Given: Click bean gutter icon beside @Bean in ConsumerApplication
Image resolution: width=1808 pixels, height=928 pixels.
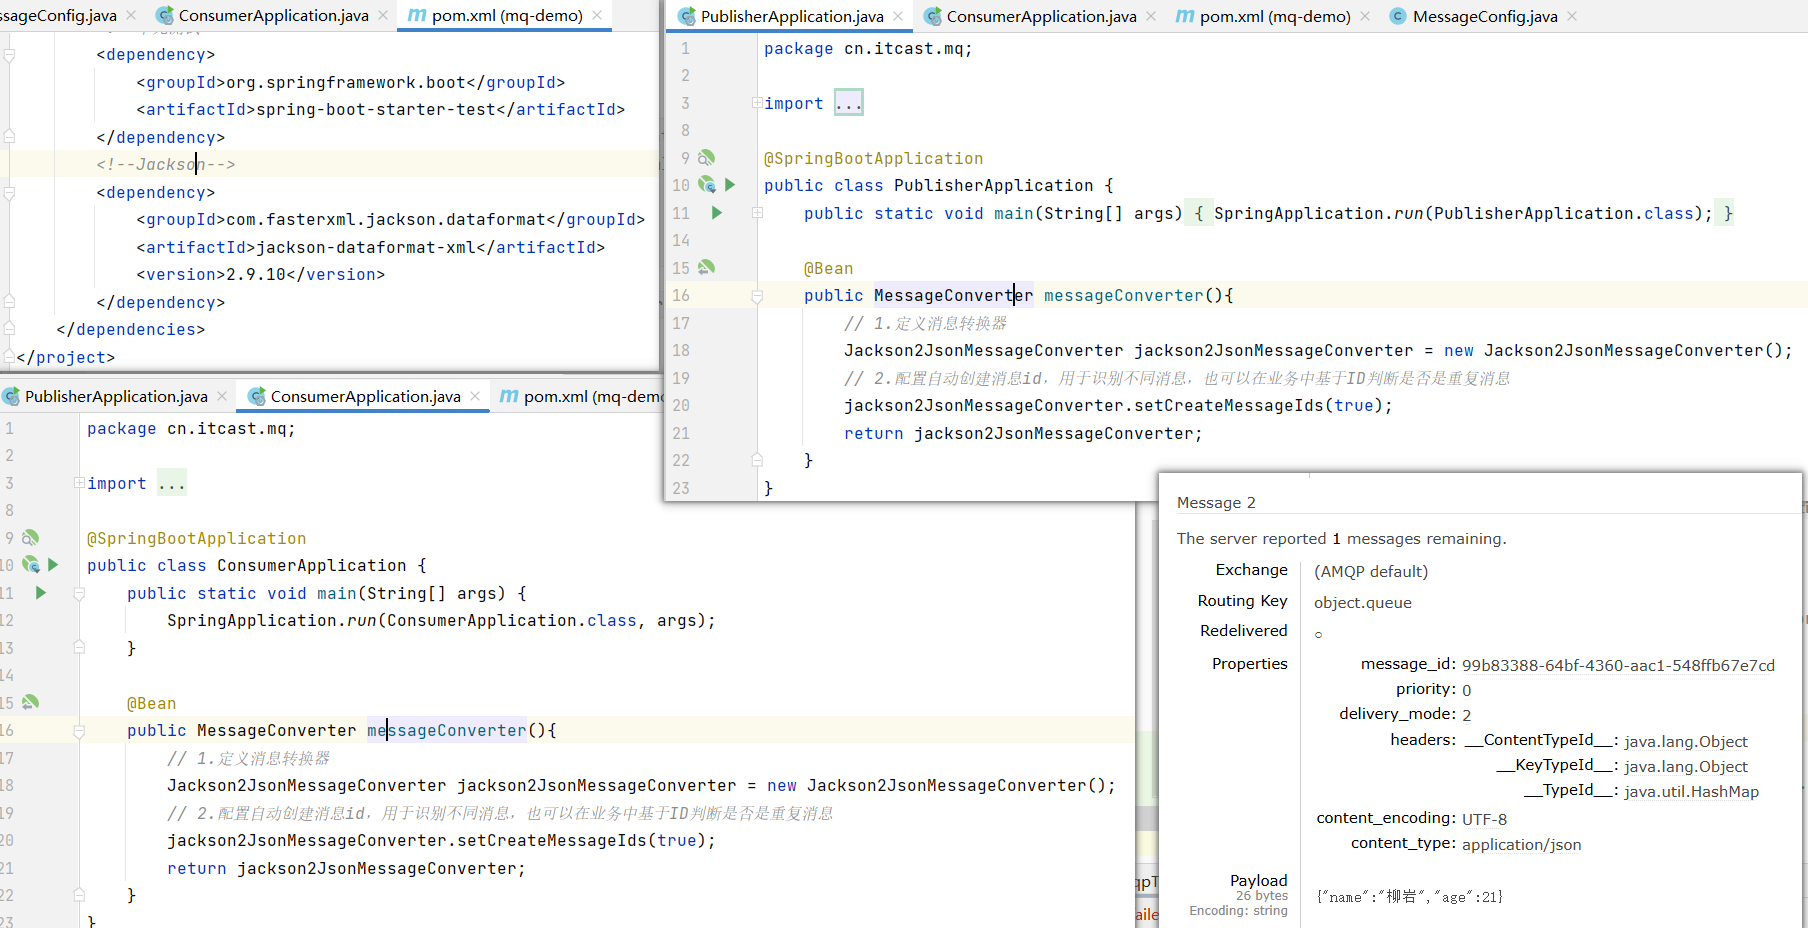Looking at the screenshot, I should pyautogui.click(x=30, y=703).
